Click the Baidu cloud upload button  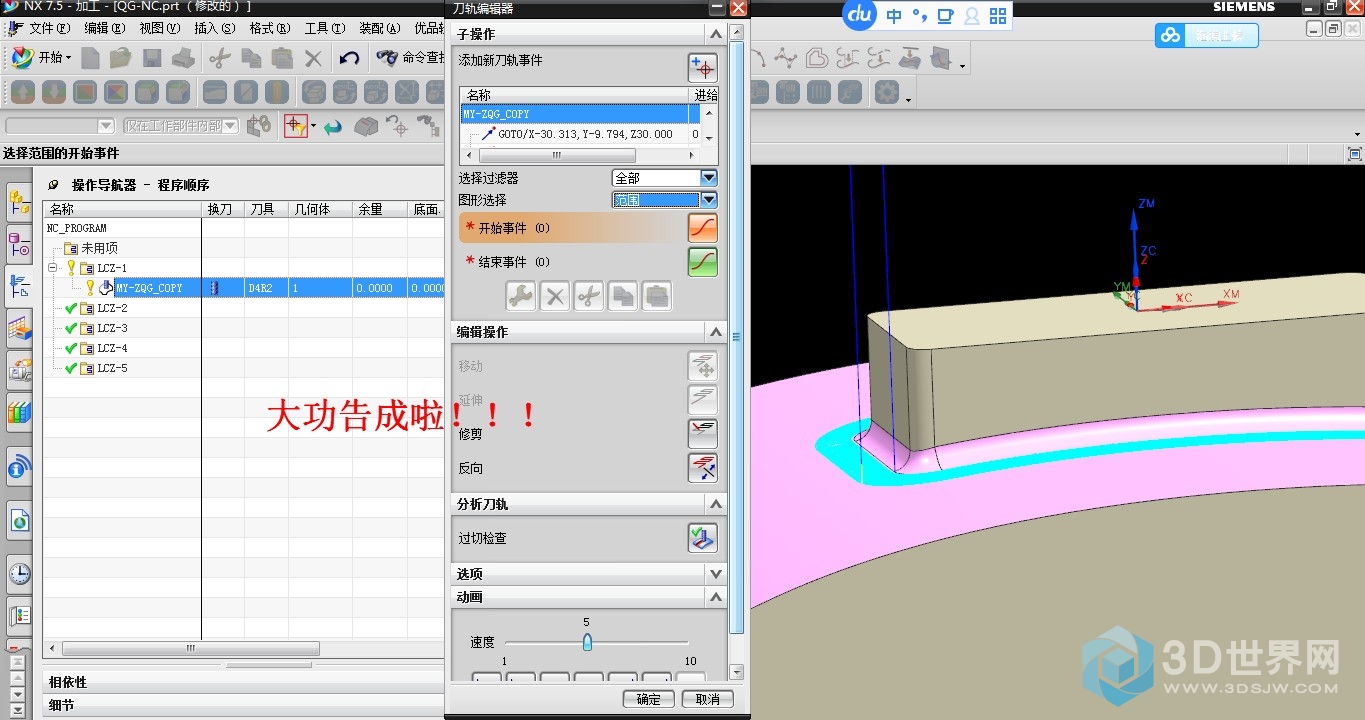point(1206,36)
